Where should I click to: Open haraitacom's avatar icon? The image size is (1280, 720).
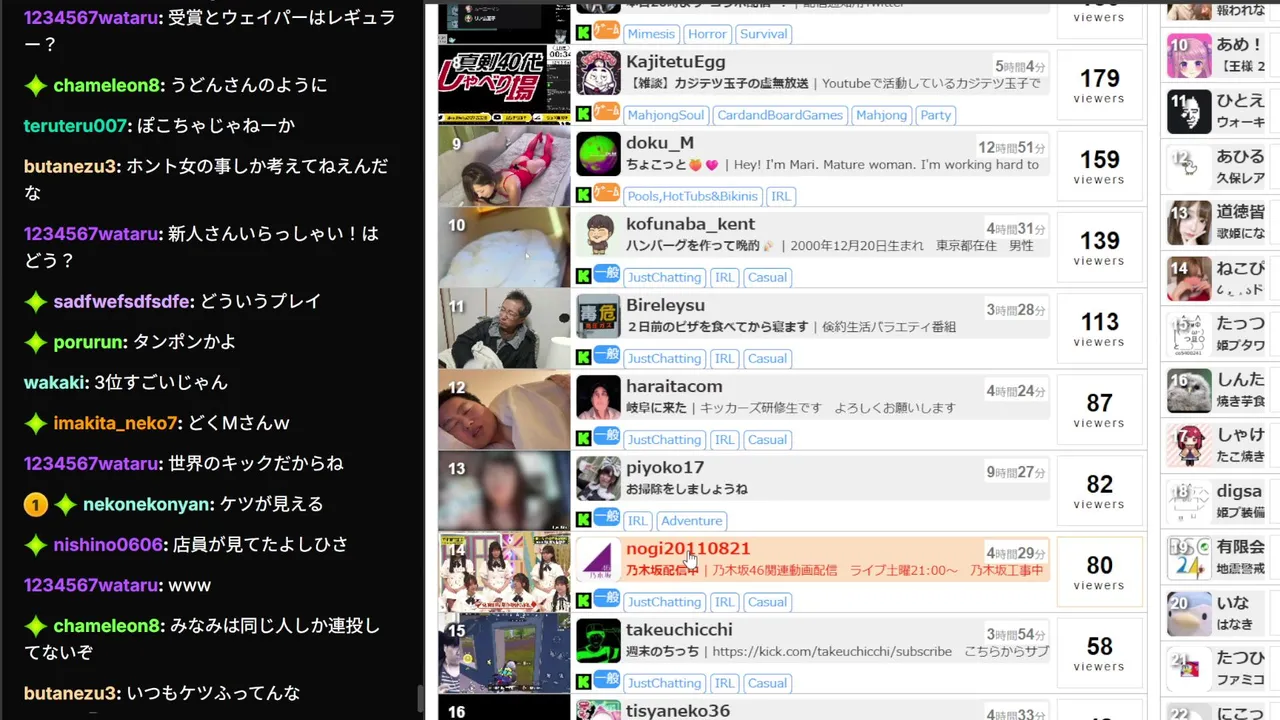[598, 397]
